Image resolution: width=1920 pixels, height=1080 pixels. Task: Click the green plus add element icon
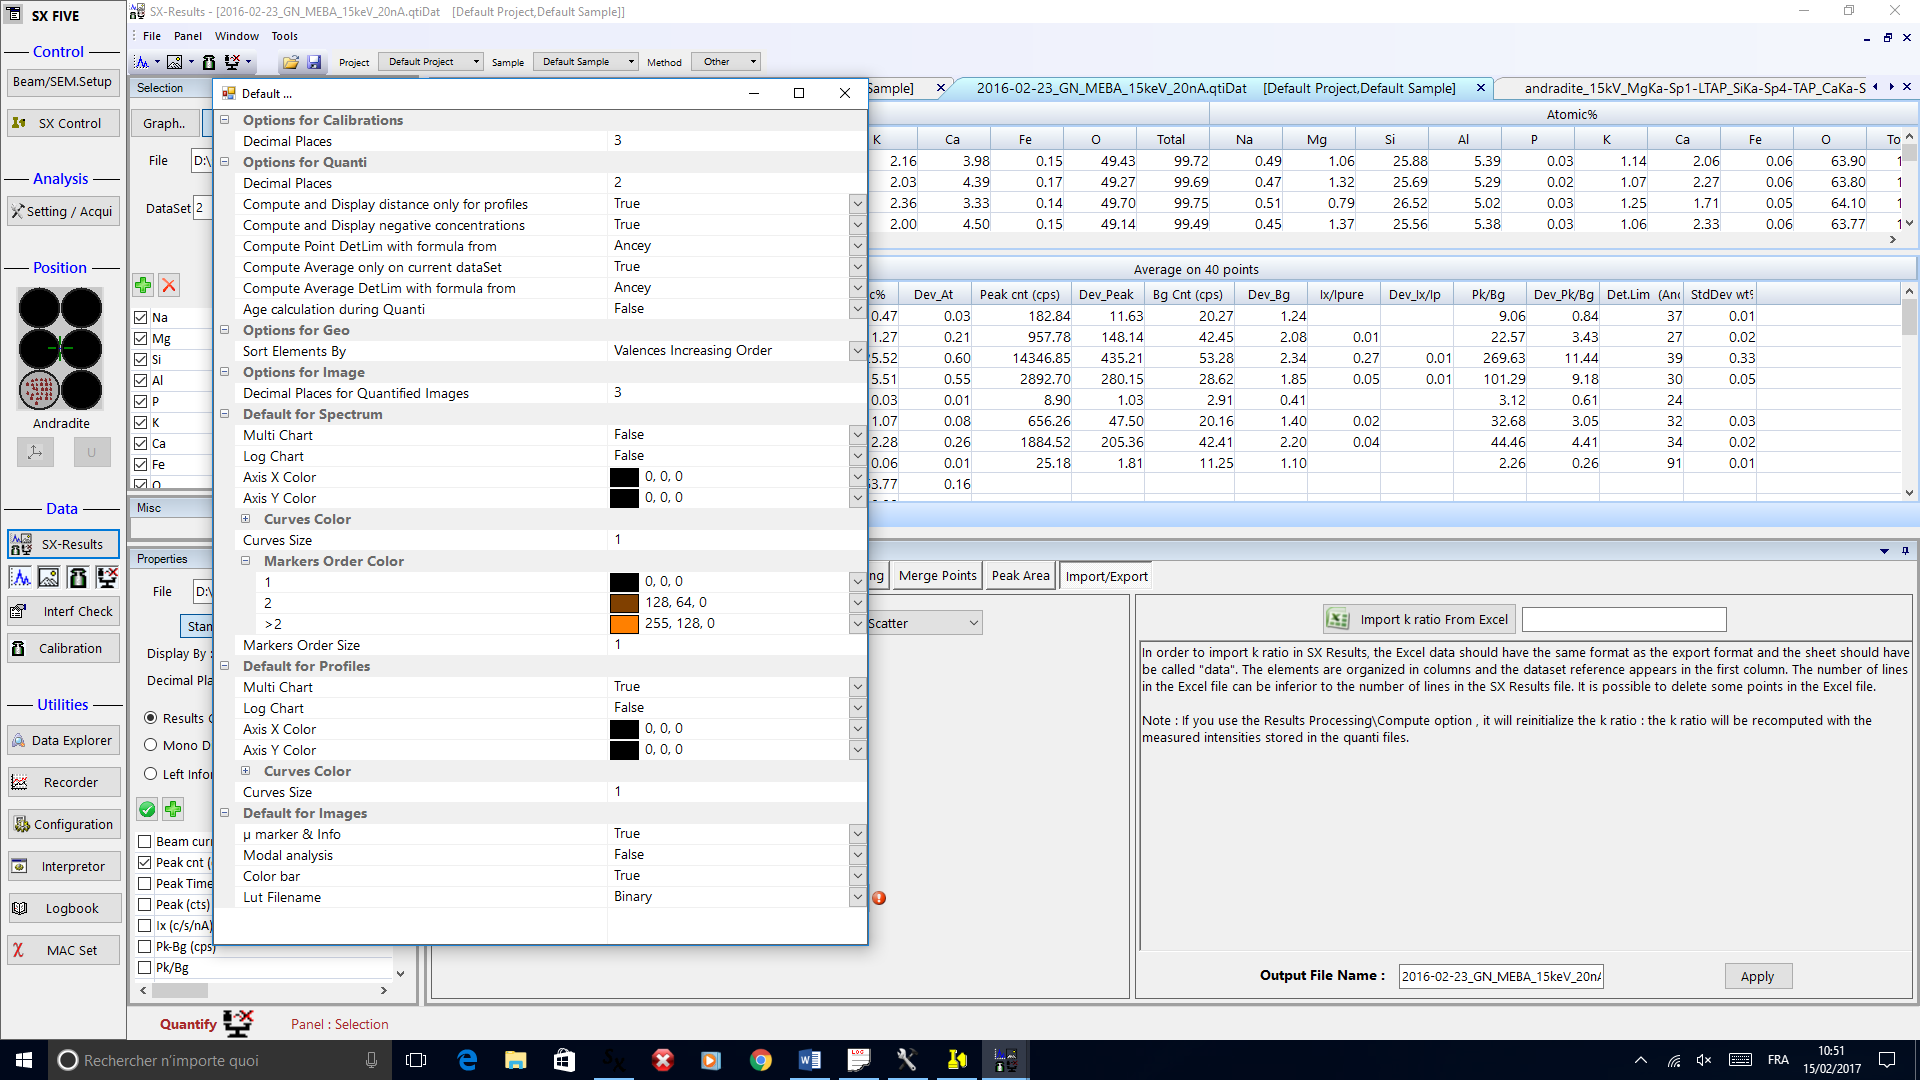tap(143, 286)
